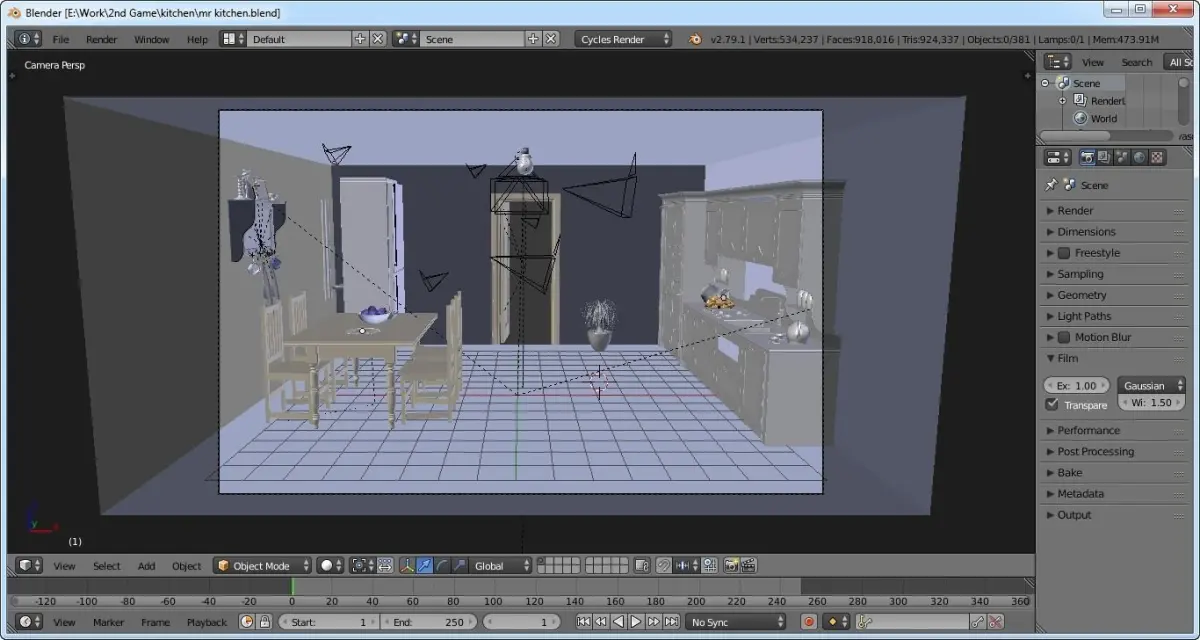The height and width of the screenshot is (640, 1200).
Task: Open the screen layout browse icon
Action: click(x=233, y=39)
